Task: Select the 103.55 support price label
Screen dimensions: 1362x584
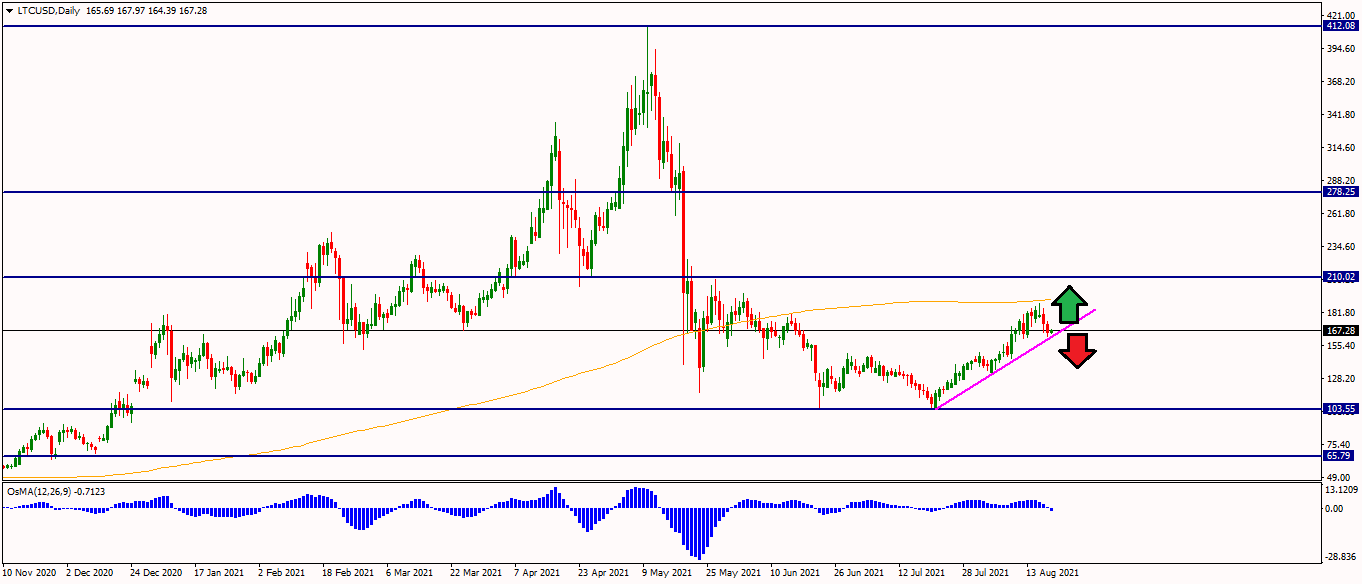Action: click(x=1340, y=409)
